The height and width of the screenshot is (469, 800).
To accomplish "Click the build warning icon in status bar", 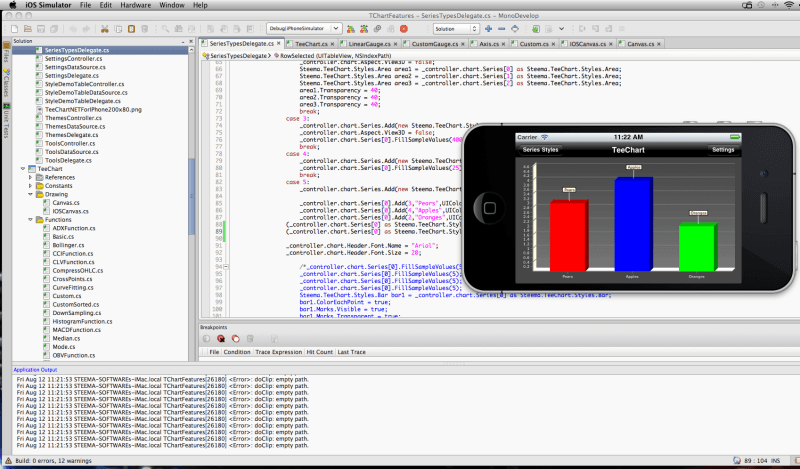I will [x=8, y=460].
